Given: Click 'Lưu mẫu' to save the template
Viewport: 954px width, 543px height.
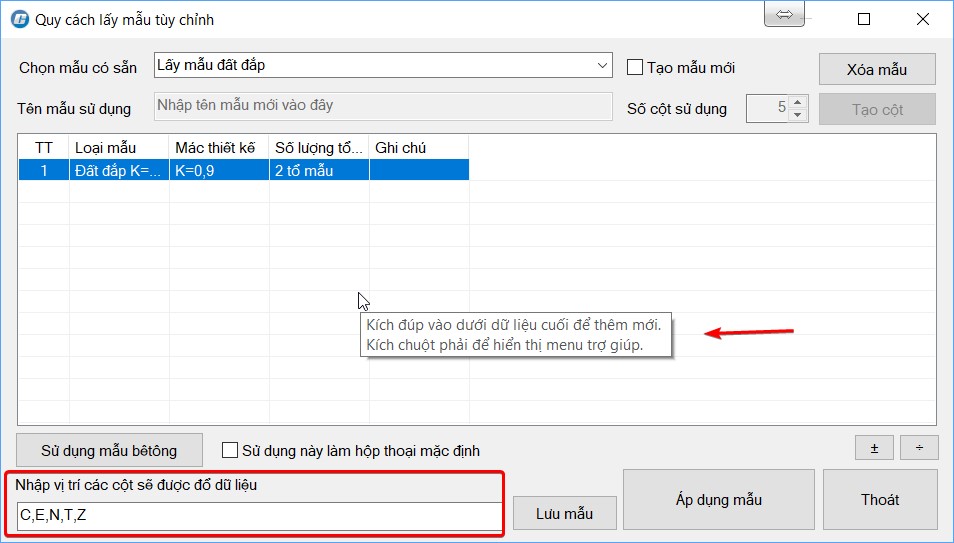Looking at the screenshot, I should (564, 513).
